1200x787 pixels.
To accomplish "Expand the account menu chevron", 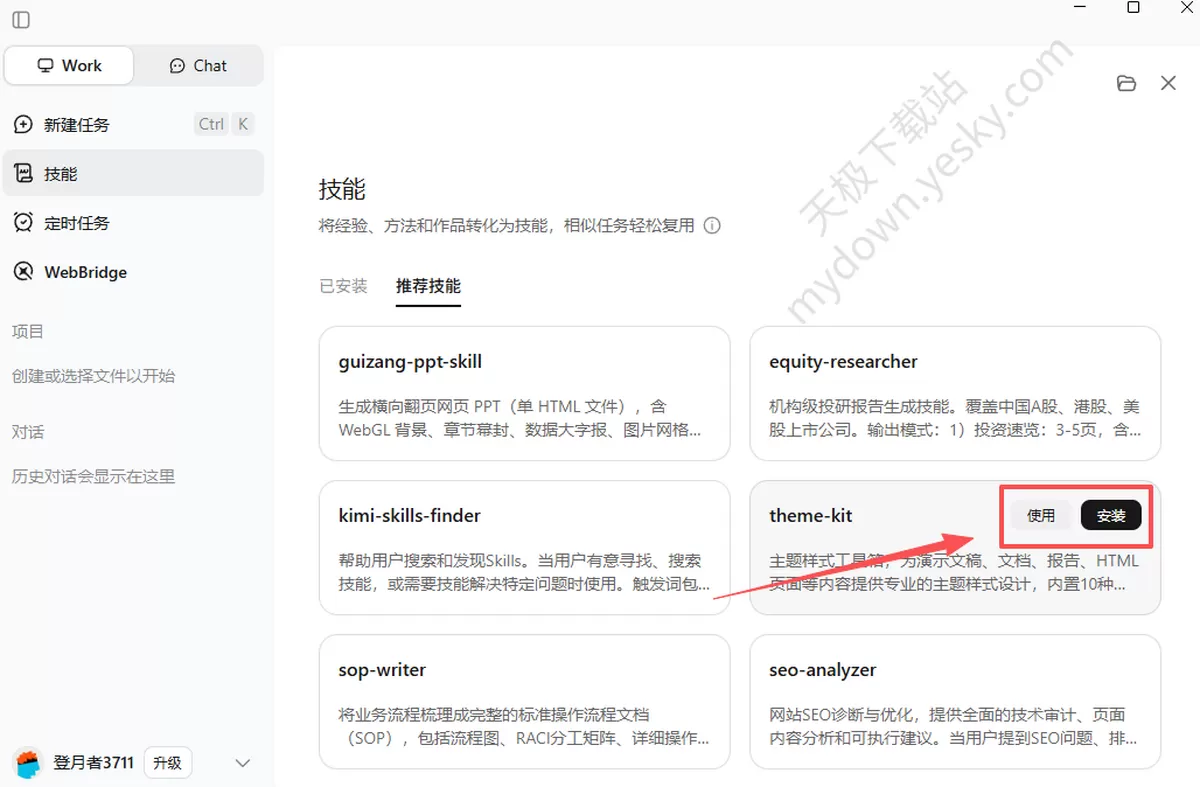I will 242,763.
